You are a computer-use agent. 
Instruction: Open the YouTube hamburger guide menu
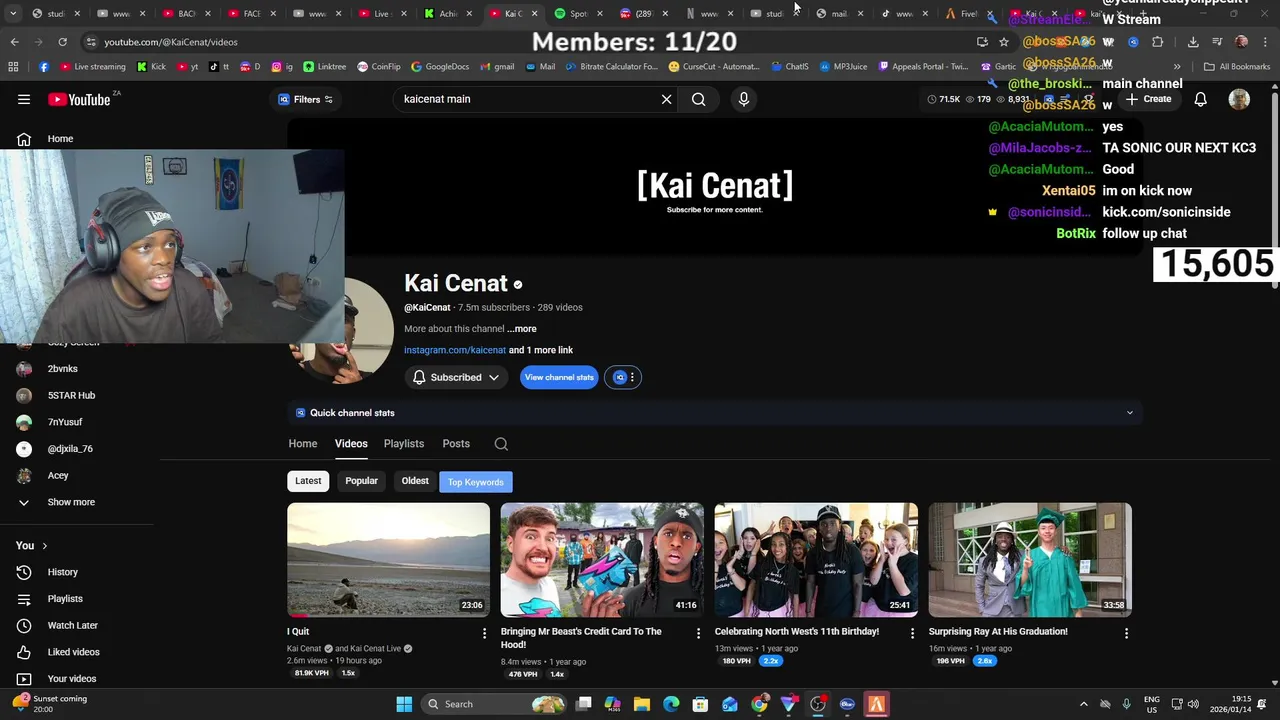[24, 99]
